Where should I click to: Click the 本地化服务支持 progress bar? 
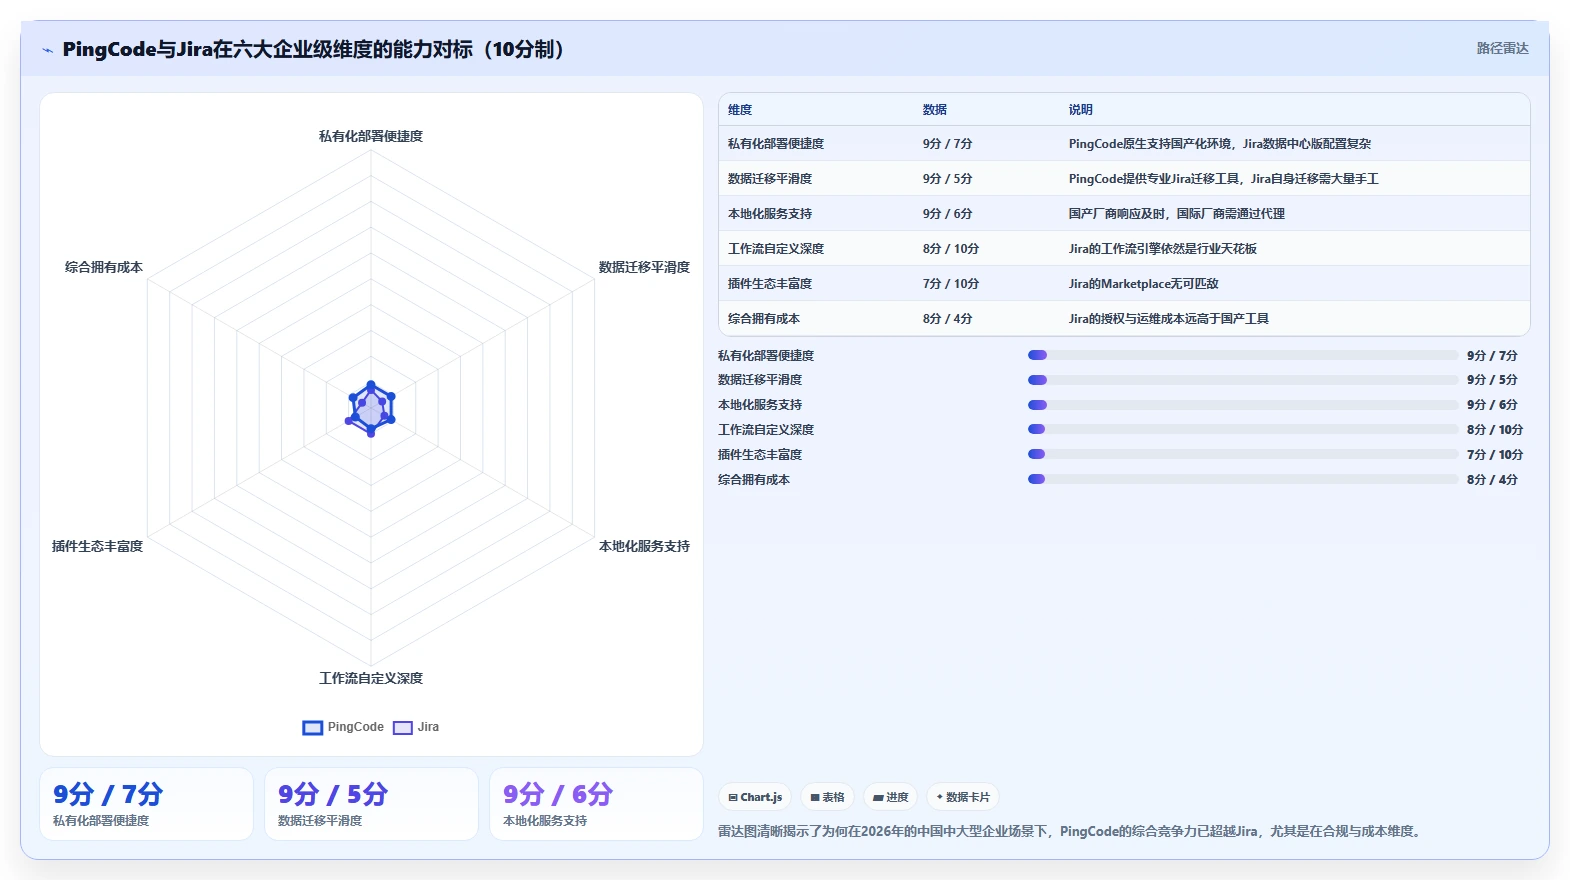(1243, 405)
